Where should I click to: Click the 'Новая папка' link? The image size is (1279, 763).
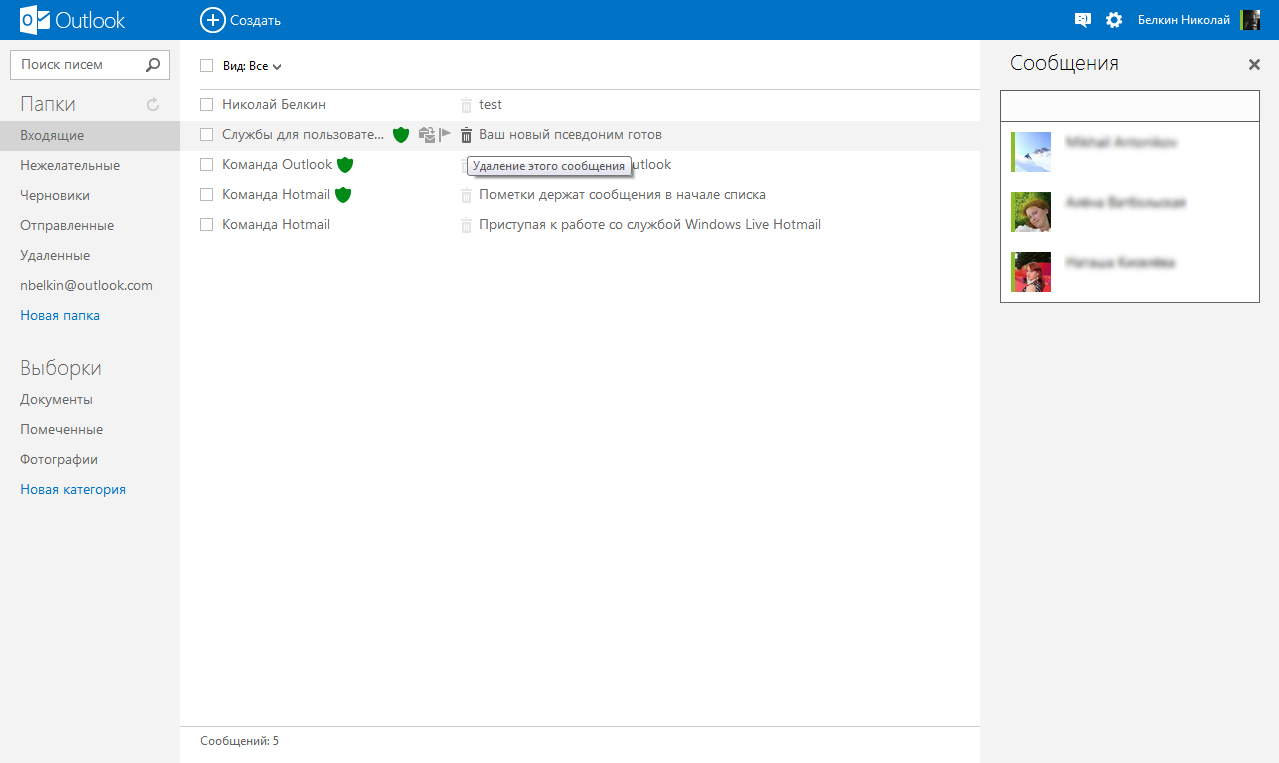tap(60, 315)
